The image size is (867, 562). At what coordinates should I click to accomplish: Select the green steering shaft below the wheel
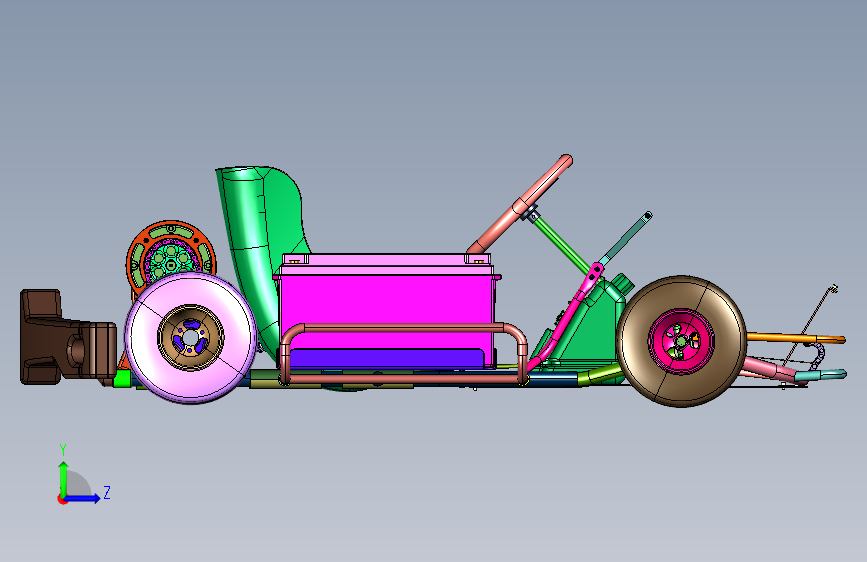click(563, 246)
